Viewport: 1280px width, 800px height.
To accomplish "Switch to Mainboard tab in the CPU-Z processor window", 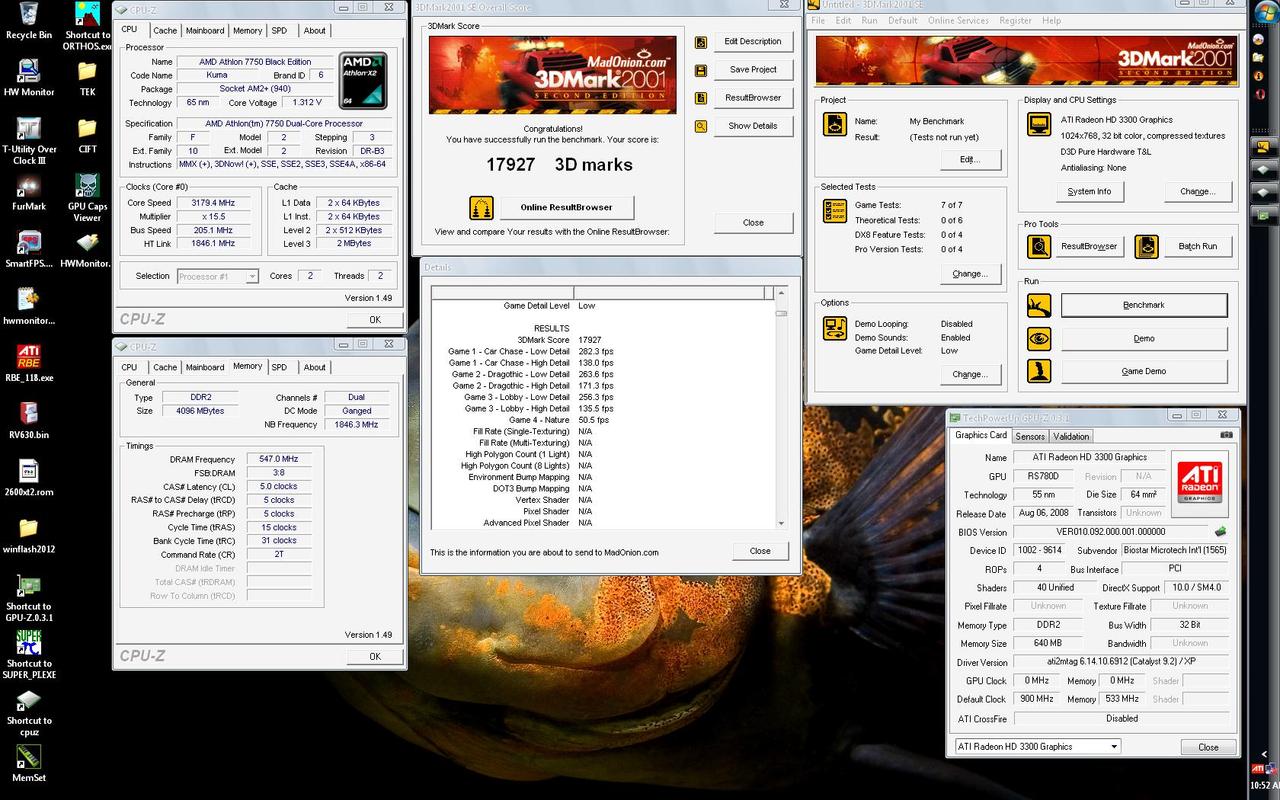I will click(x=205, y=31).
